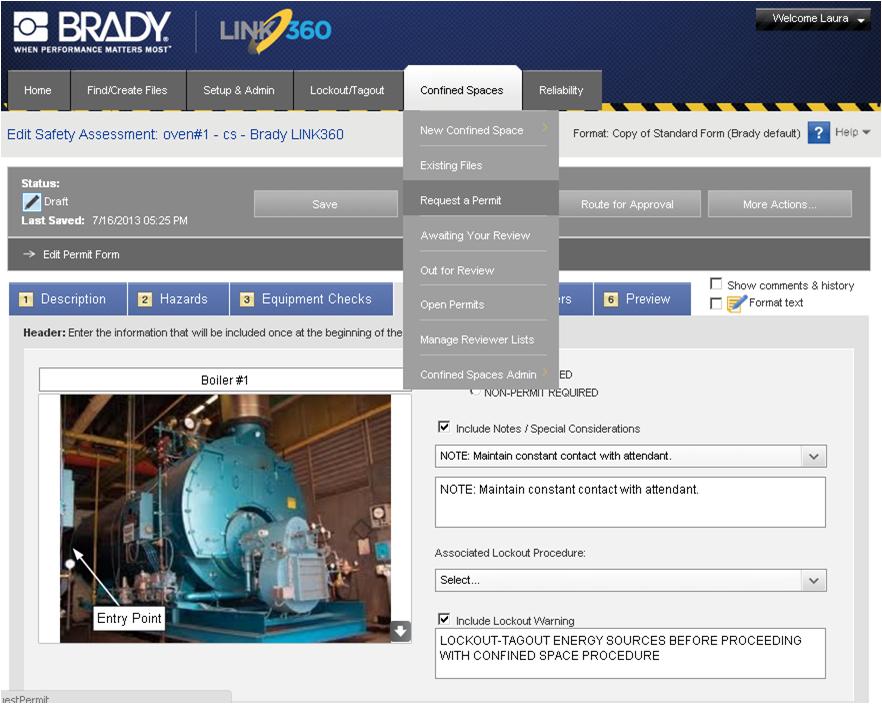The width and height of the screenshot is (882, 704).
Task: Click the Route for Approval button
Action: (627, 204)
